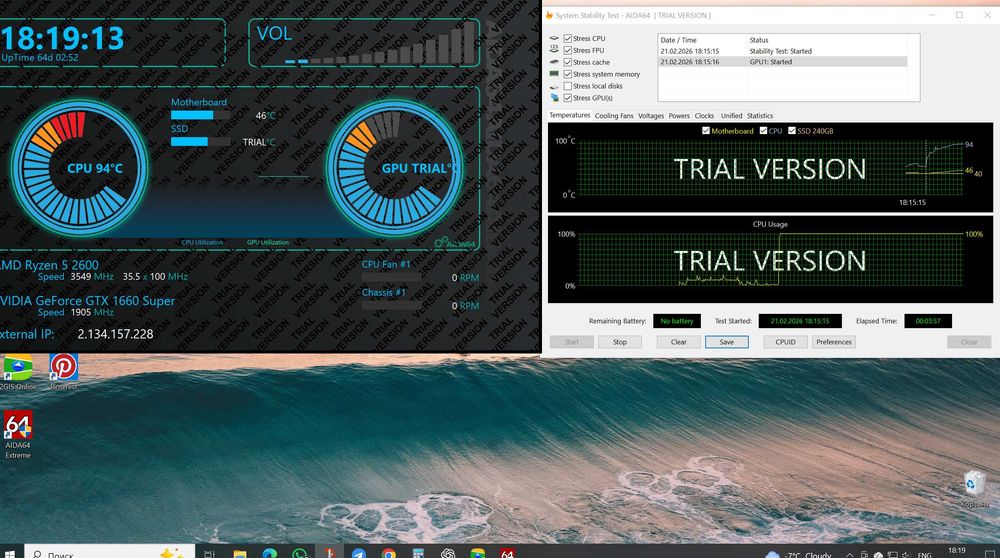Select the 'Stability Test: Started' log row

click(x=783, y=51)
